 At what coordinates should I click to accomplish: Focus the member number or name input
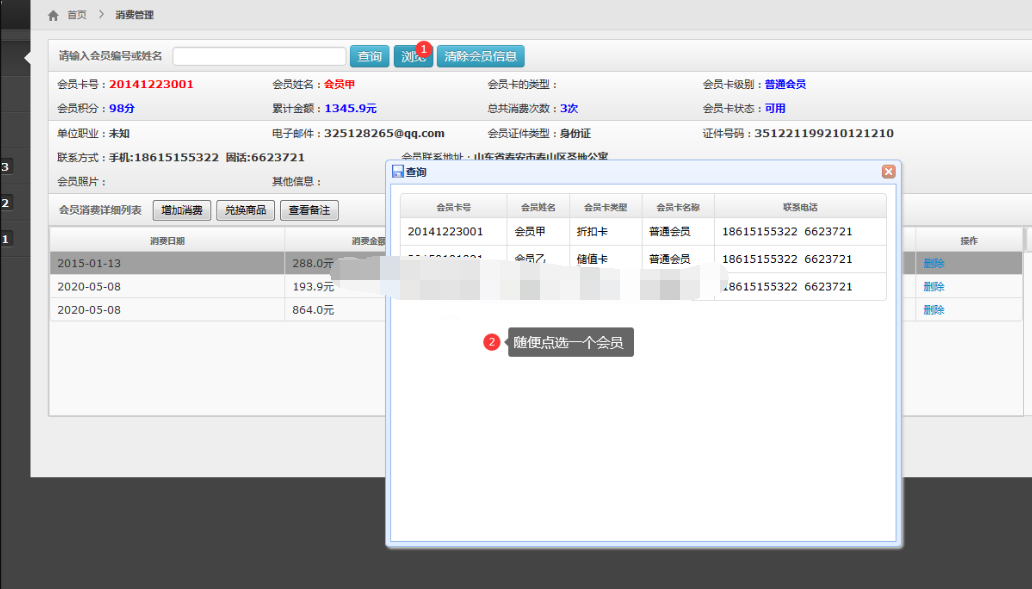(x=259, y=57)
